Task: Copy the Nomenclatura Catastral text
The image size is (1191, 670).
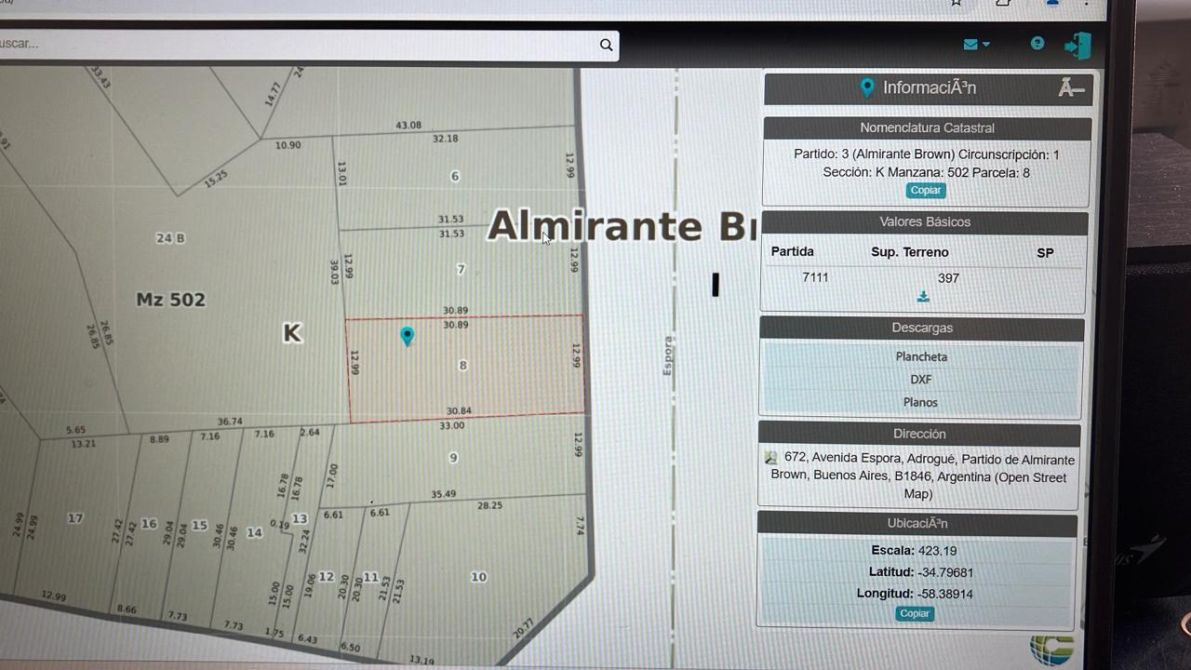Action: point(925,190)
